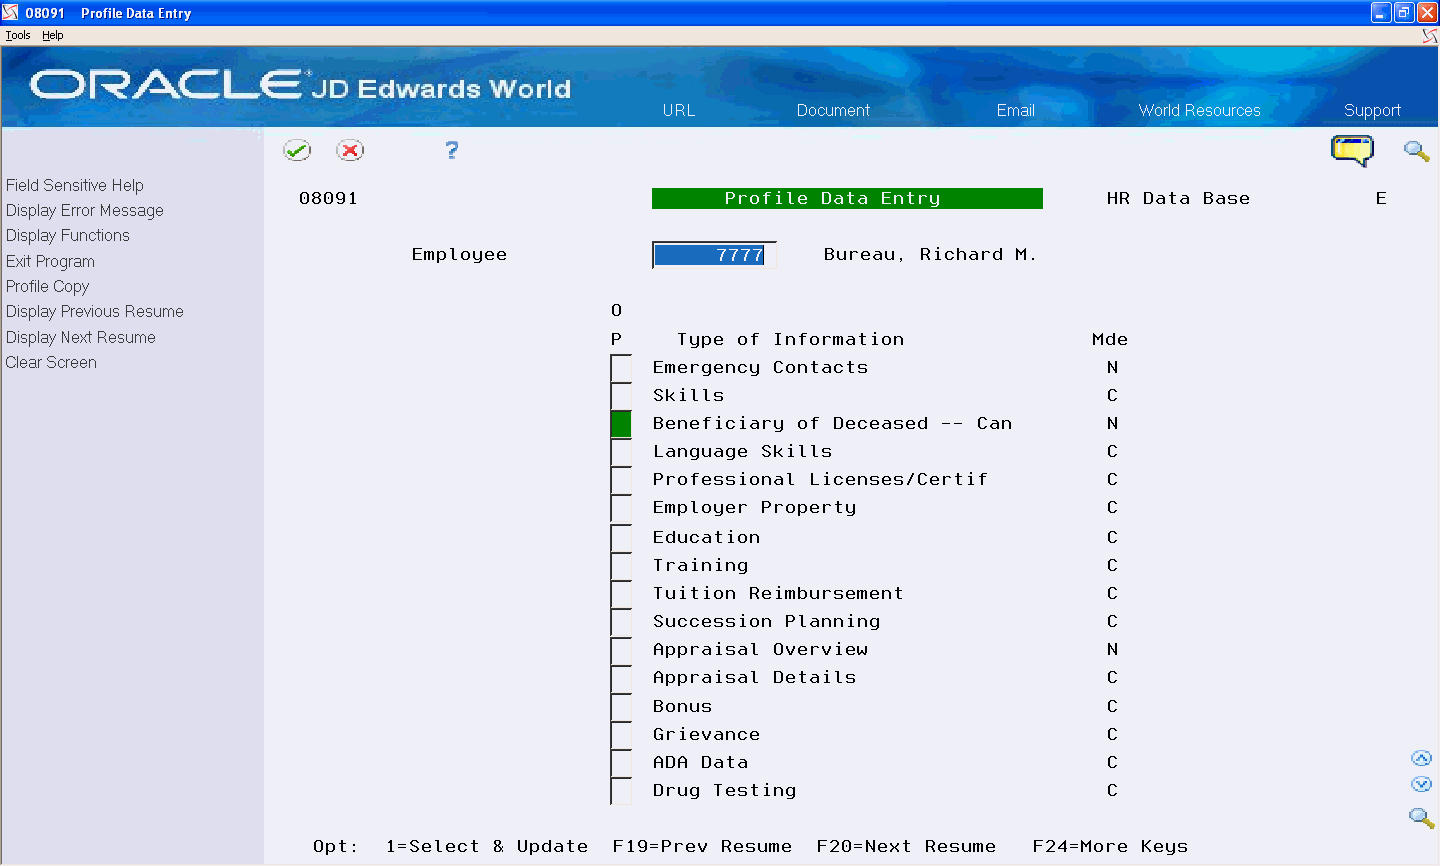Click the blue page down arrow icon
The height and width of the screenshot is (866, 1440).
[1421, 785]
